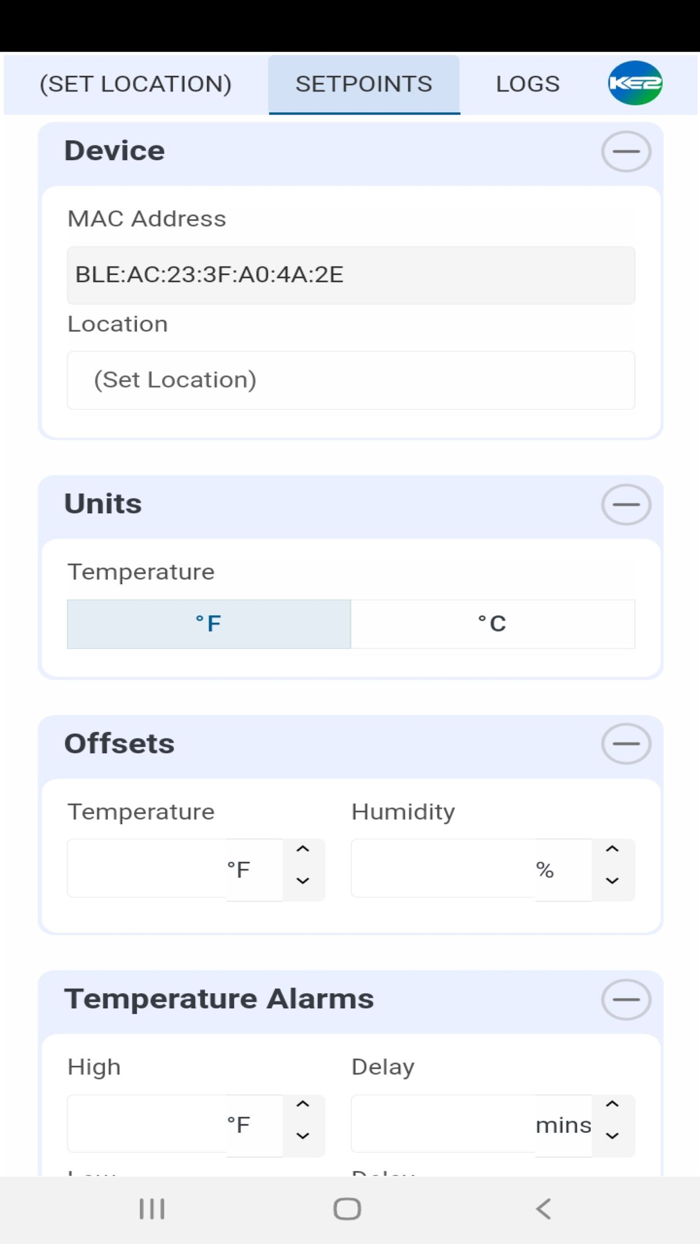The height and width of the screenshot is (1244, 700).
Task: Increase the alarm Delay minutes
Action: [x=612, y=1105]
